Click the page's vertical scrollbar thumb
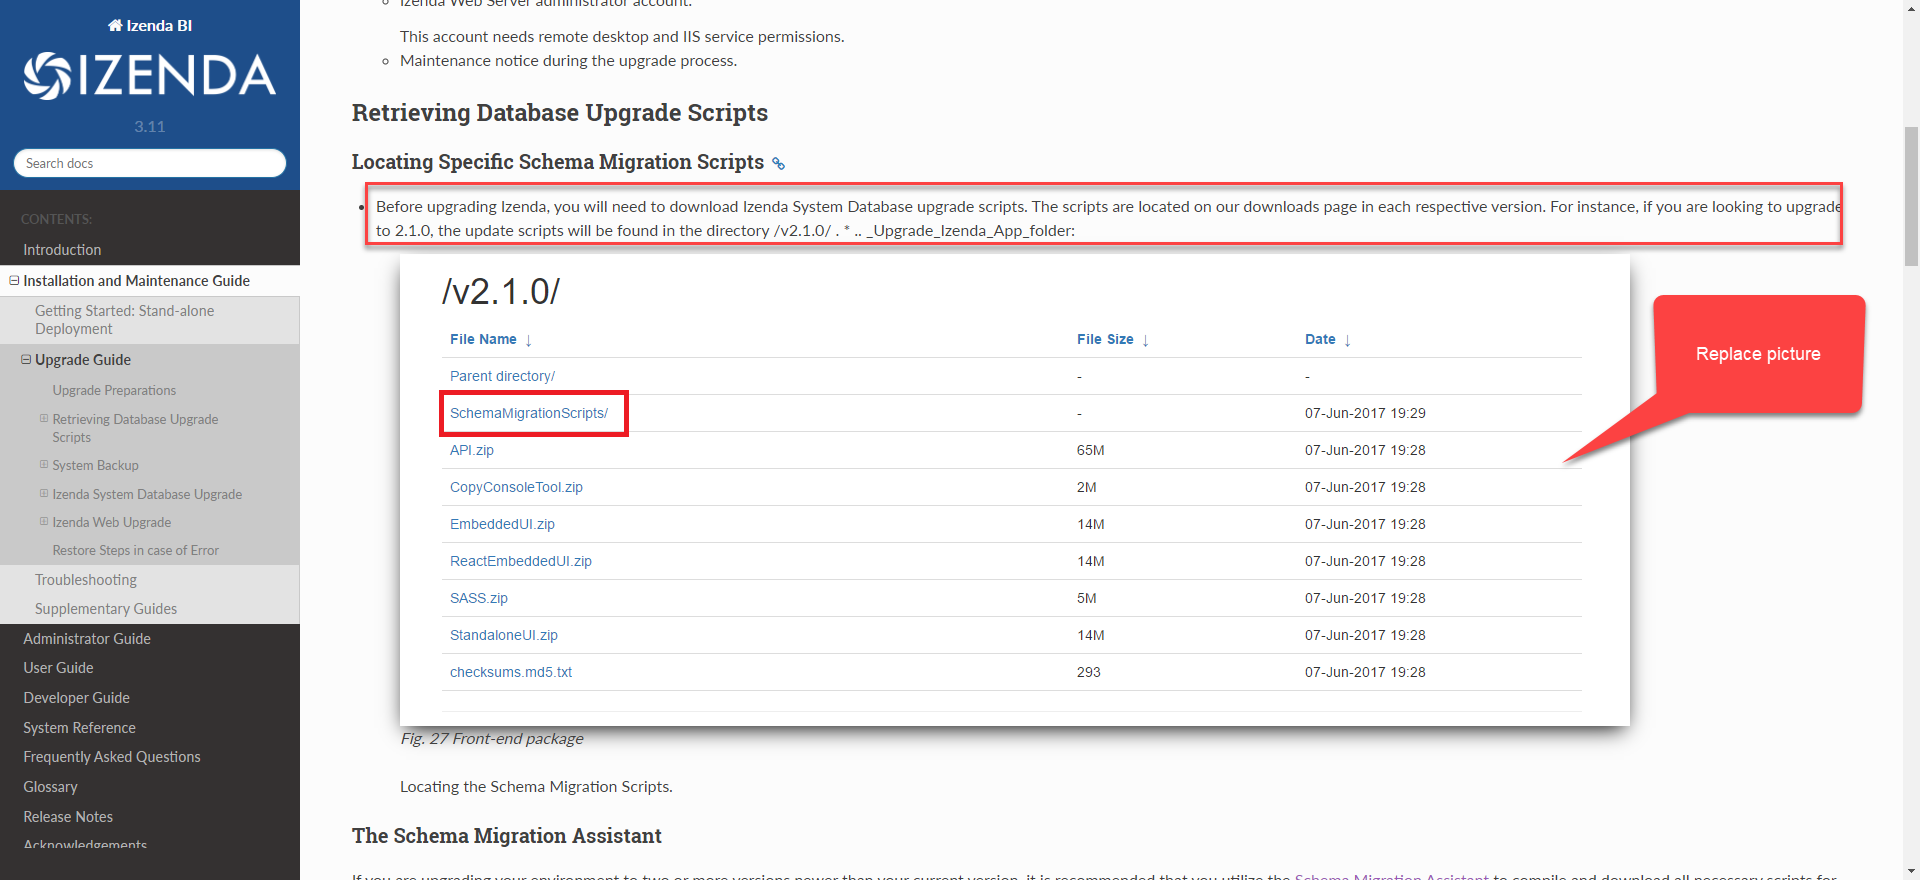 point(1911,195)
